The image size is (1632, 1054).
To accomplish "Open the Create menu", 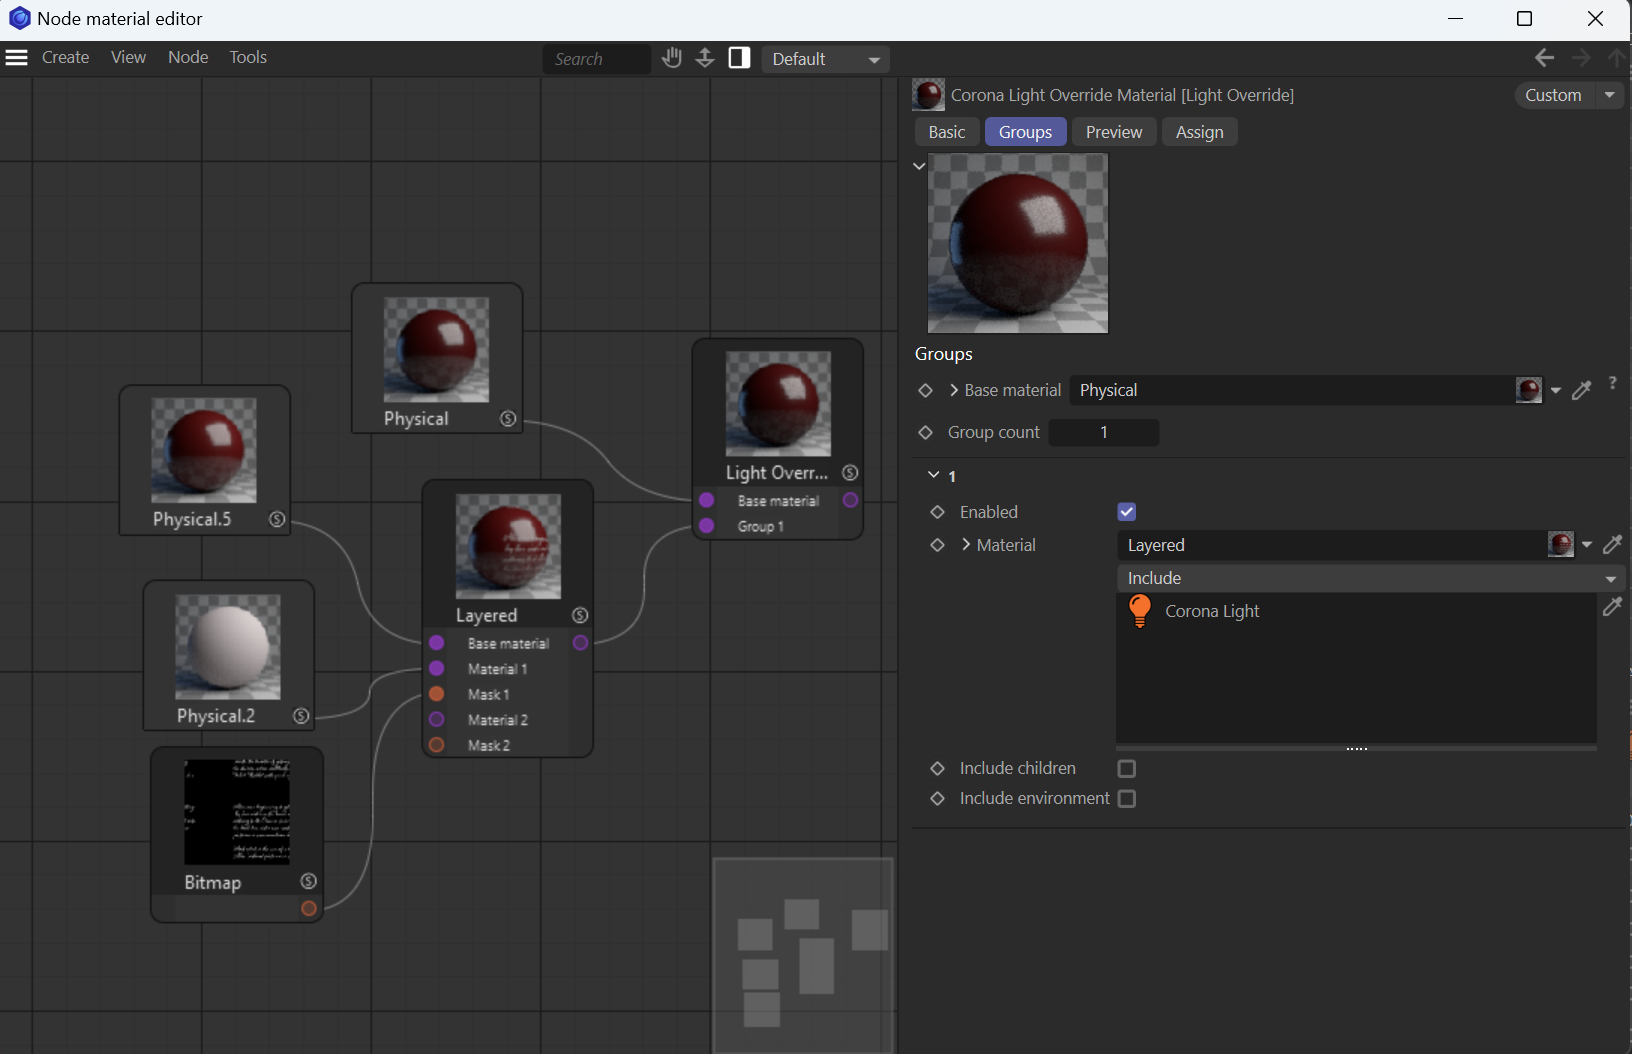I will 65,57.
